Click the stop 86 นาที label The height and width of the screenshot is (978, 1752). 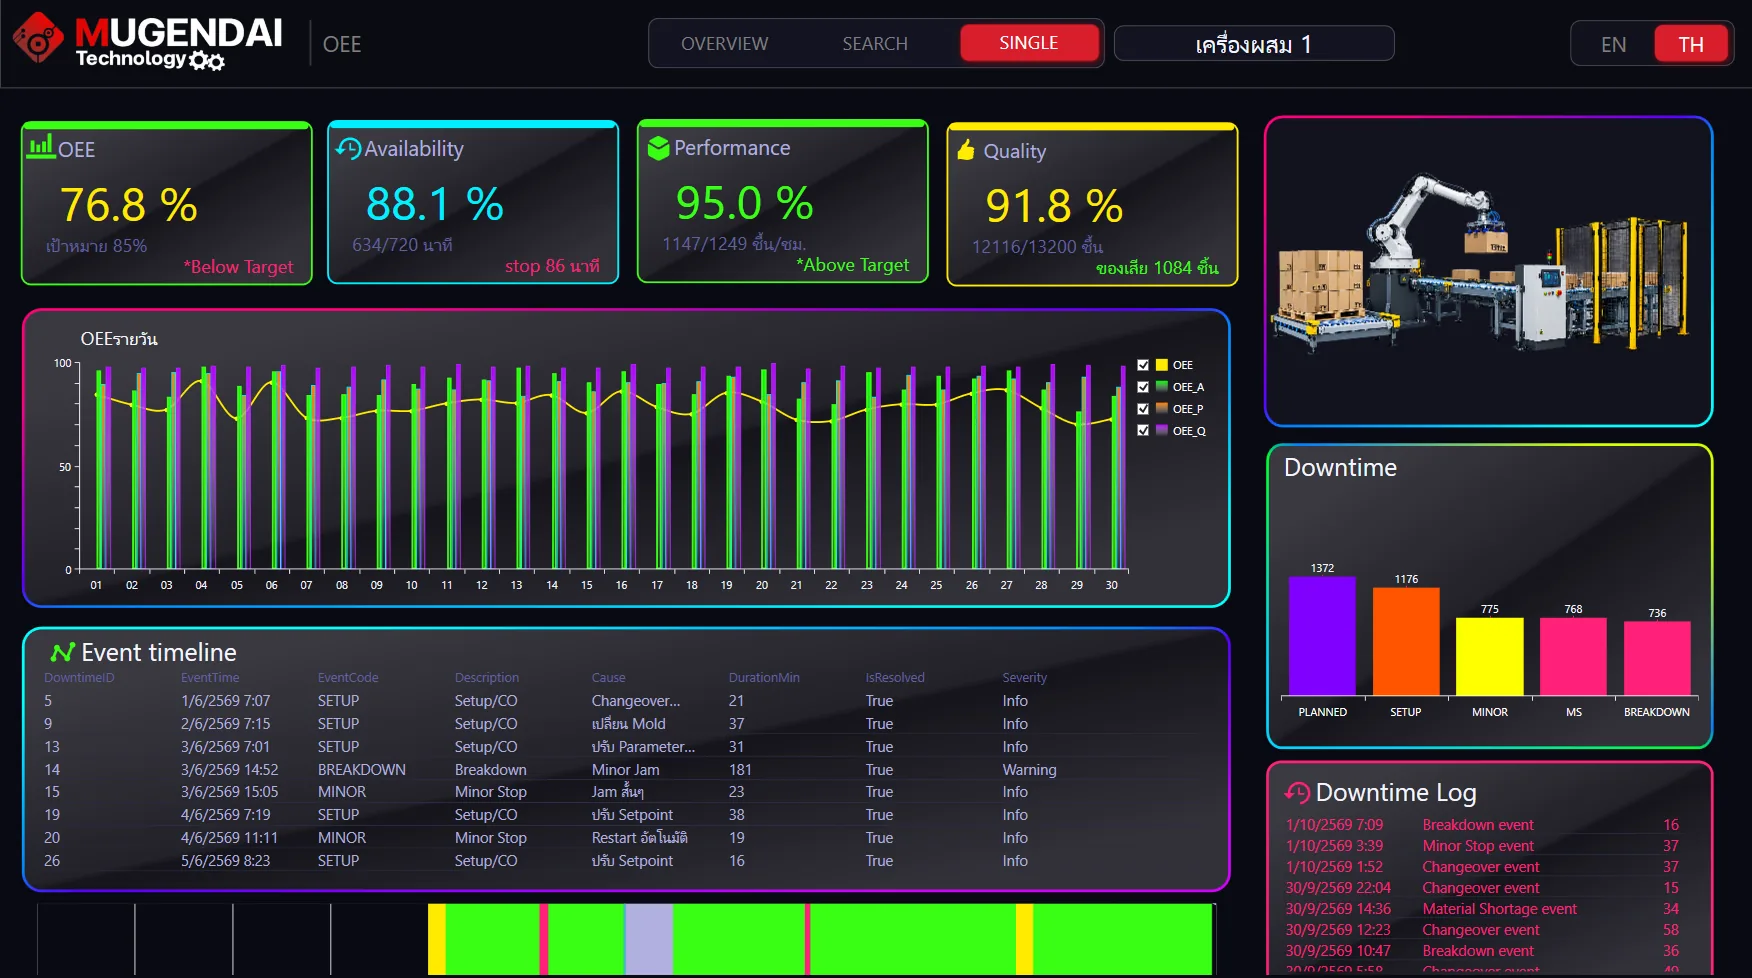tap(552, 266)
